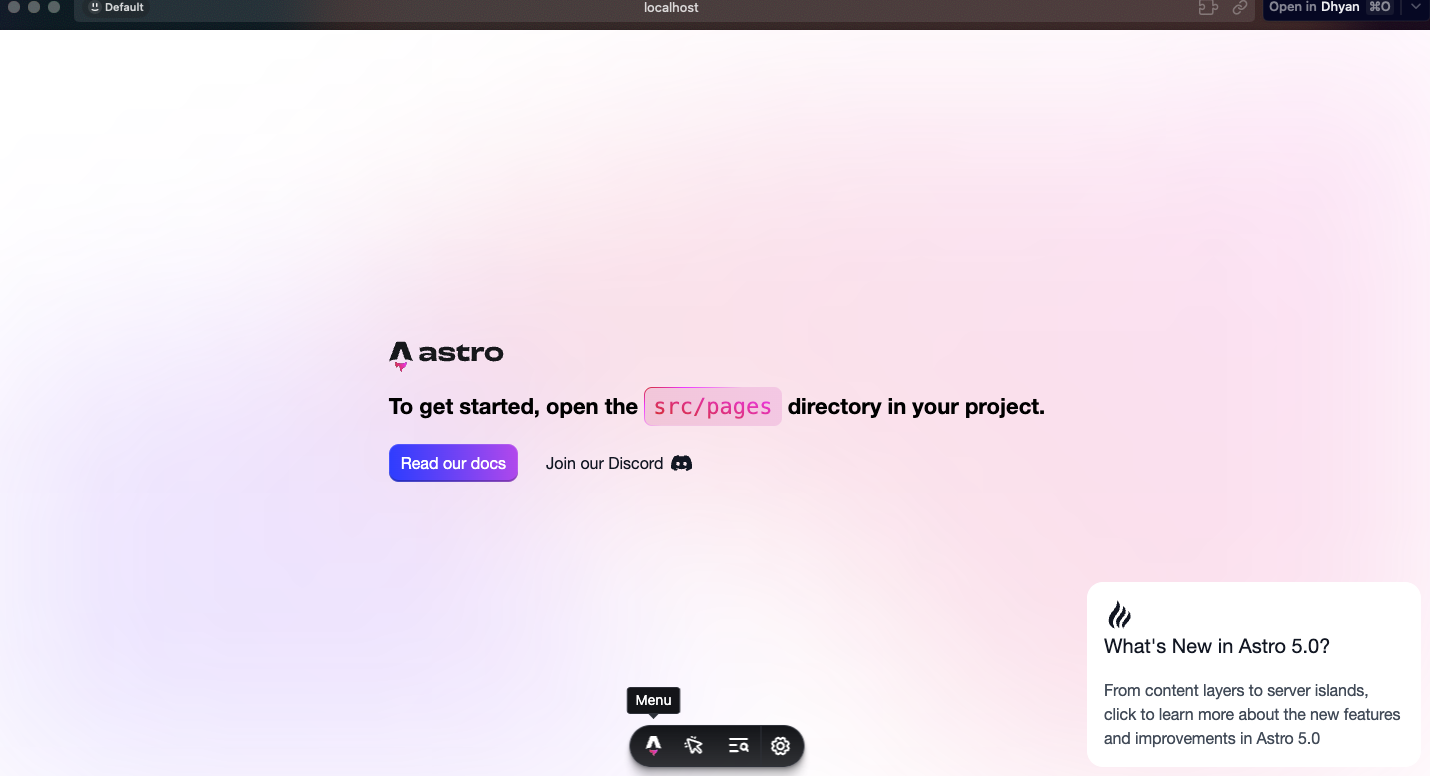
Task: Click the Astro logo above the heading
Action: pos(446,355)
